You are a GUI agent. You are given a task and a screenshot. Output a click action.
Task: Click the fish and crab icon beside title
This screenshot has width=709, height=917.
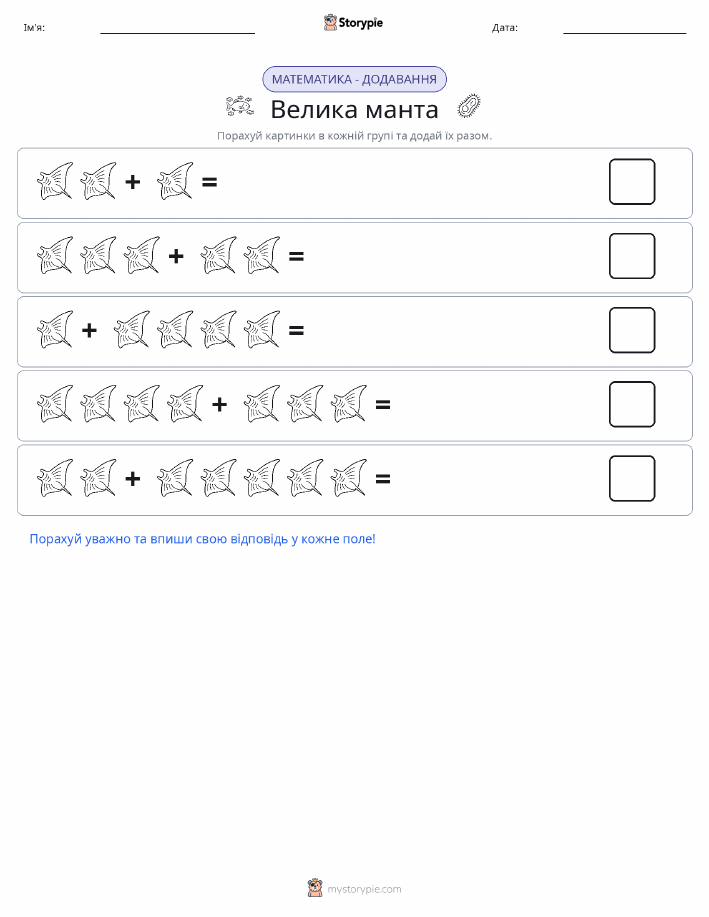(240, 106)
